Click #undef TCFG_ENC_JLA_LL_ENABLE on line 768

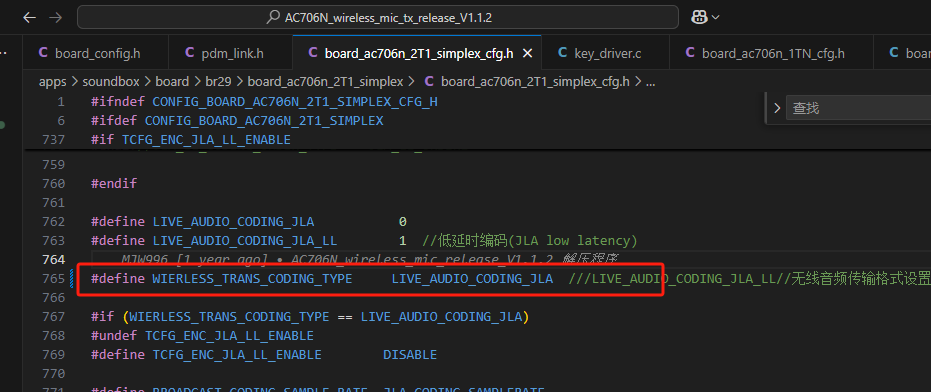pyautogui.click(x=202, y=336)
